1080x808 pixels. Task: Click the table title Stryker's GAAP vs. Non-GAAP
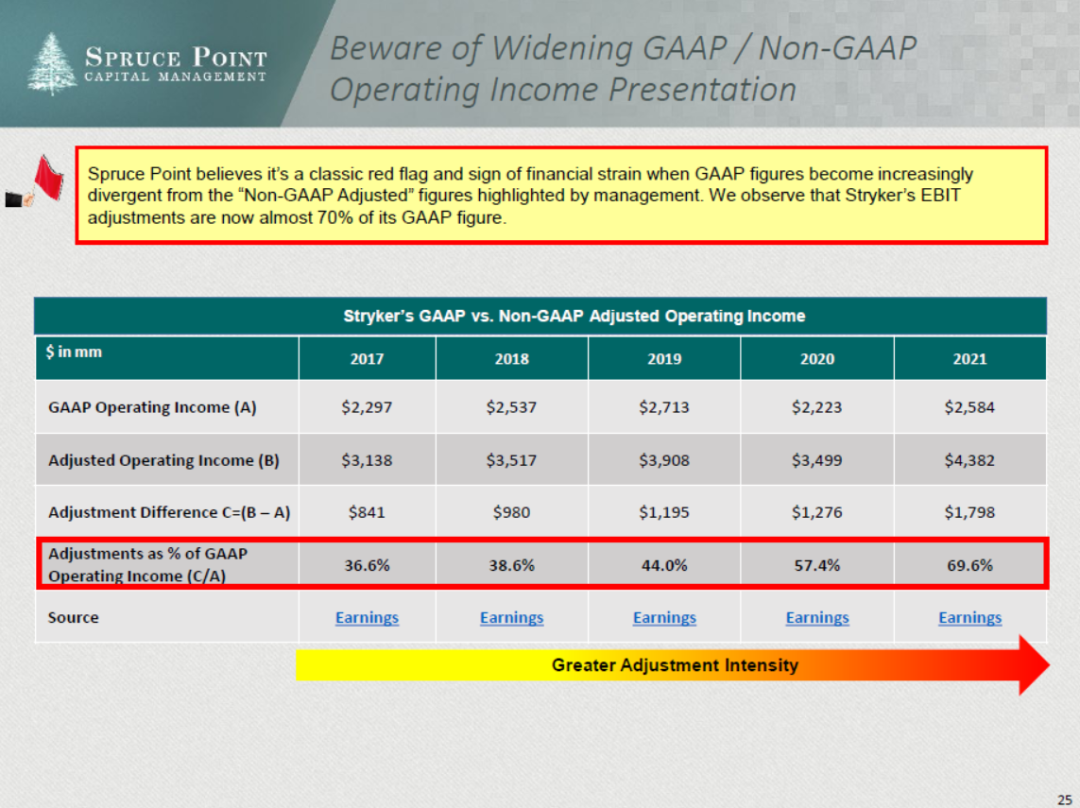point(574,316)
